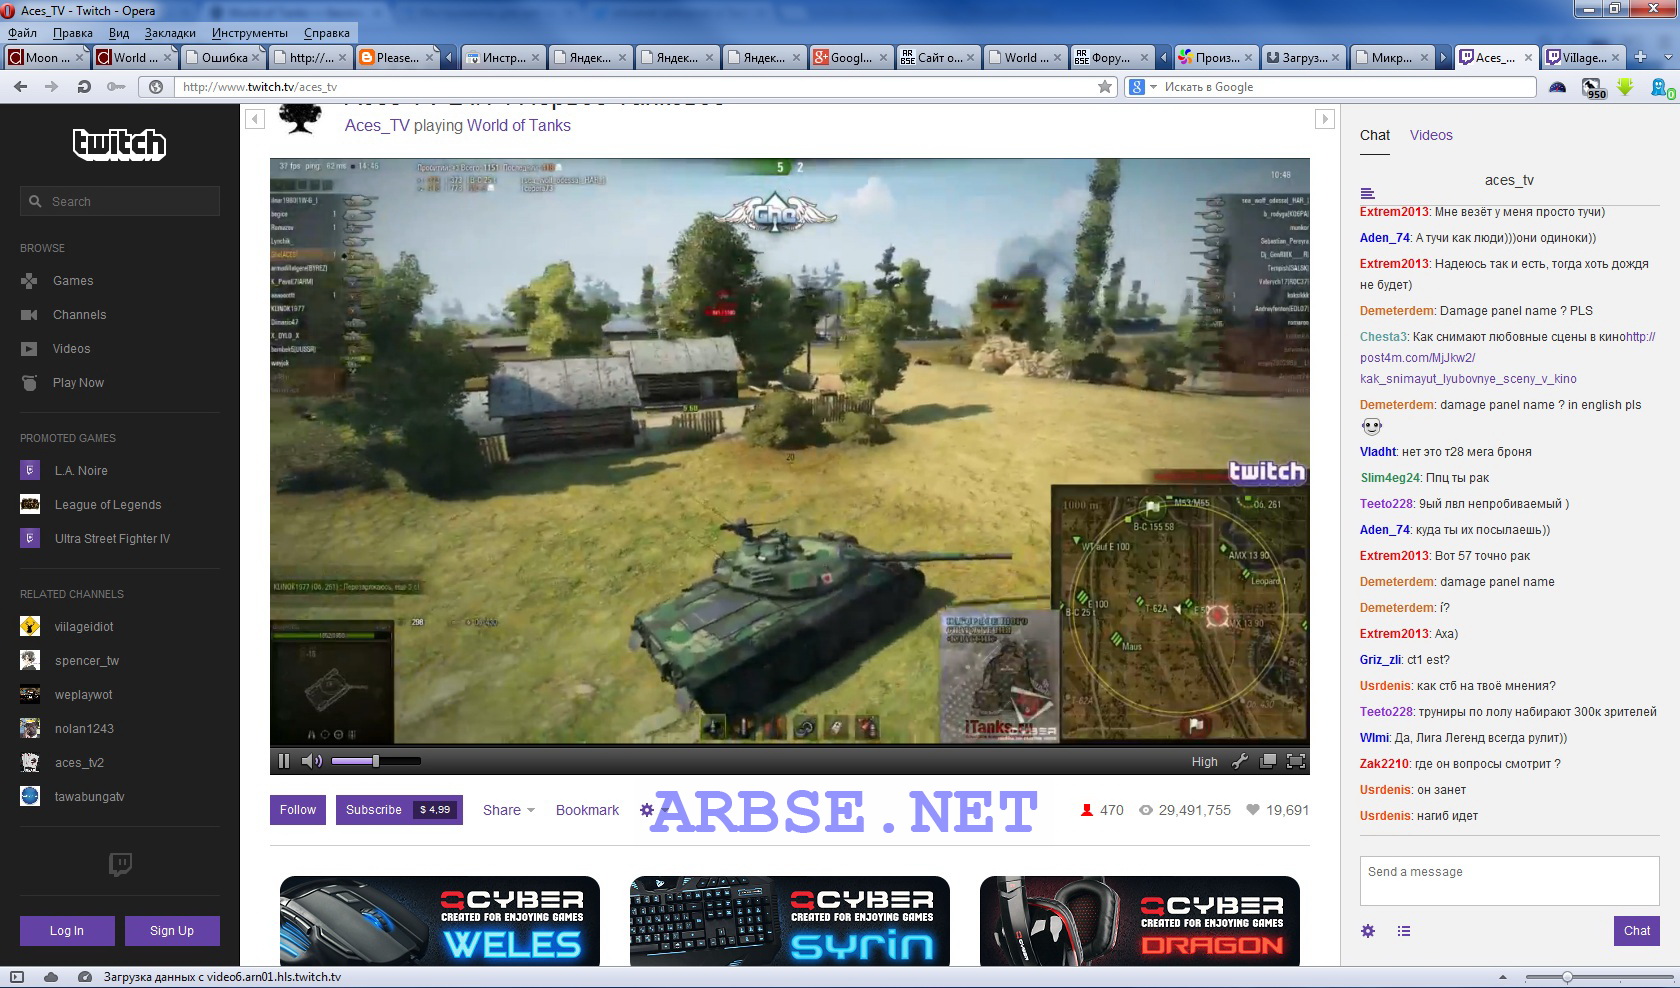The image size is (1680, 988).
Task: Toggle fullscreen video mode
Action: coord(1296,761)
